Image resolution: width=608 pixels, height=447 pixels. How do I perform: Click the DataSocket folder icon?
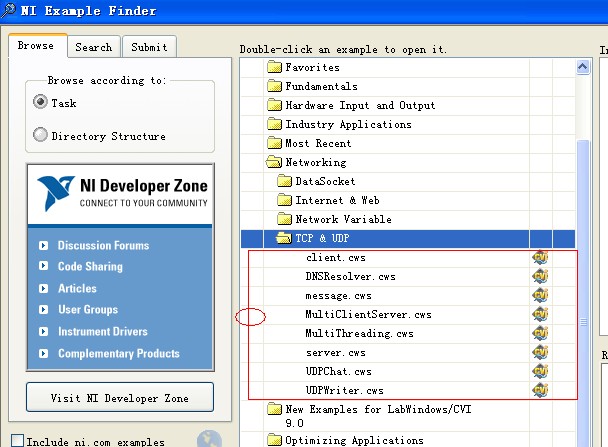(x=285, y=181)
